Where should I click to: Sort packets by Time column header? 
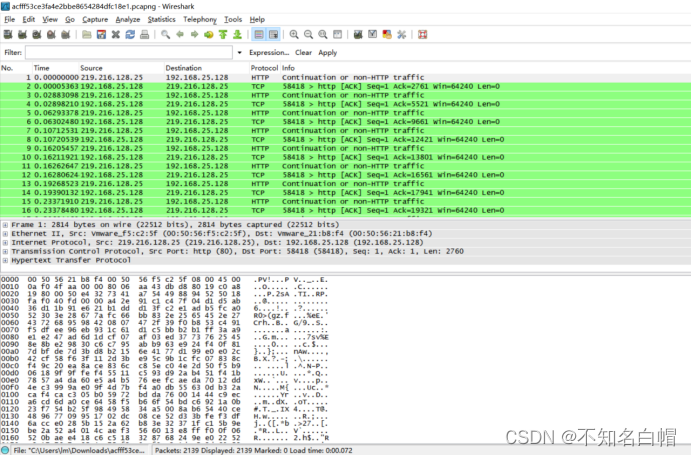pyautogui.click(x=56, y=68)
